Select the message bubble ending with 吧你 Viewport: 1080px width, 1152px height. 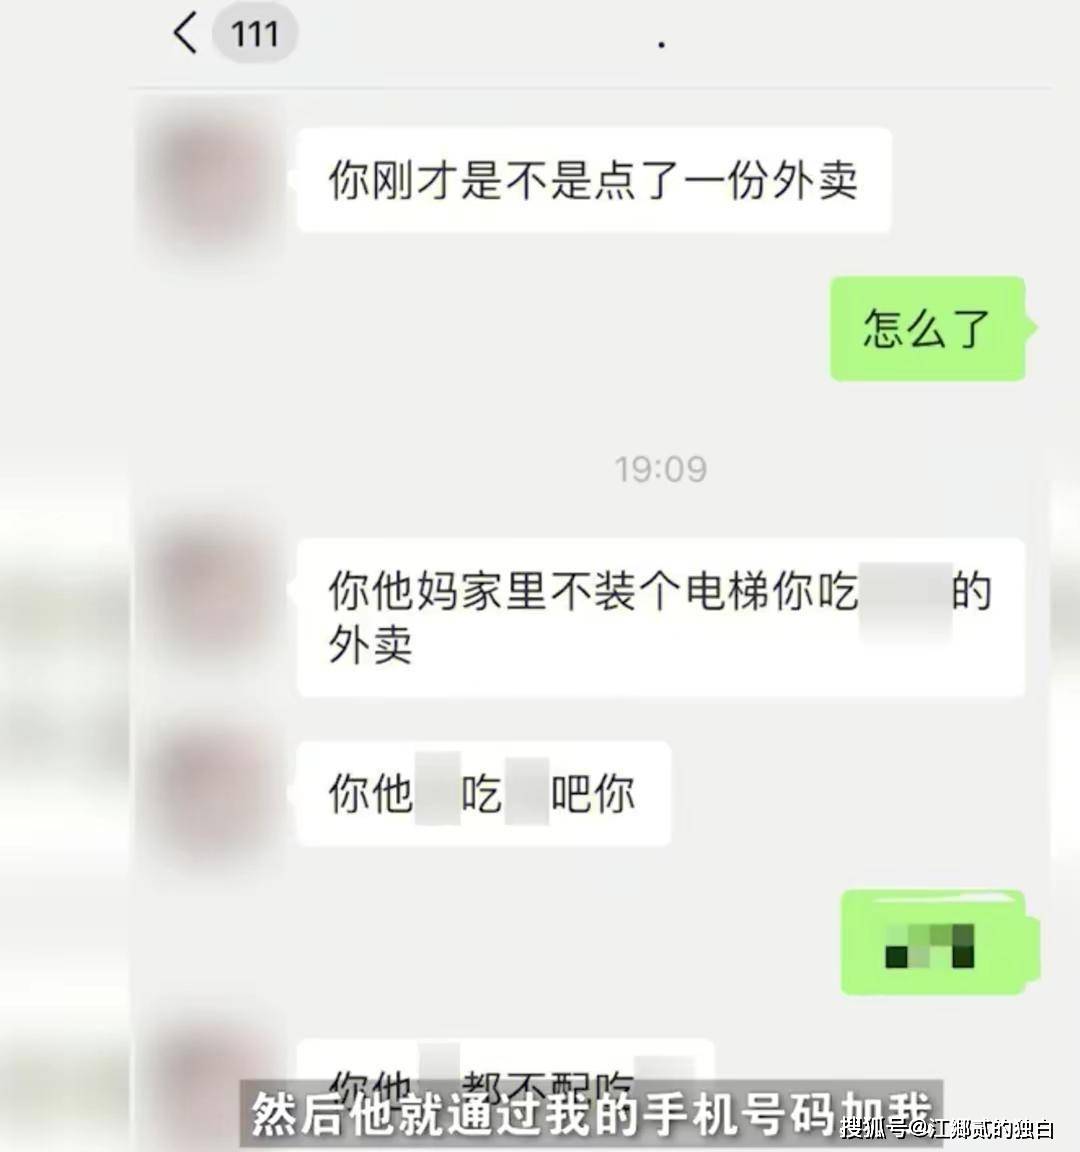(x=483, y=793)
